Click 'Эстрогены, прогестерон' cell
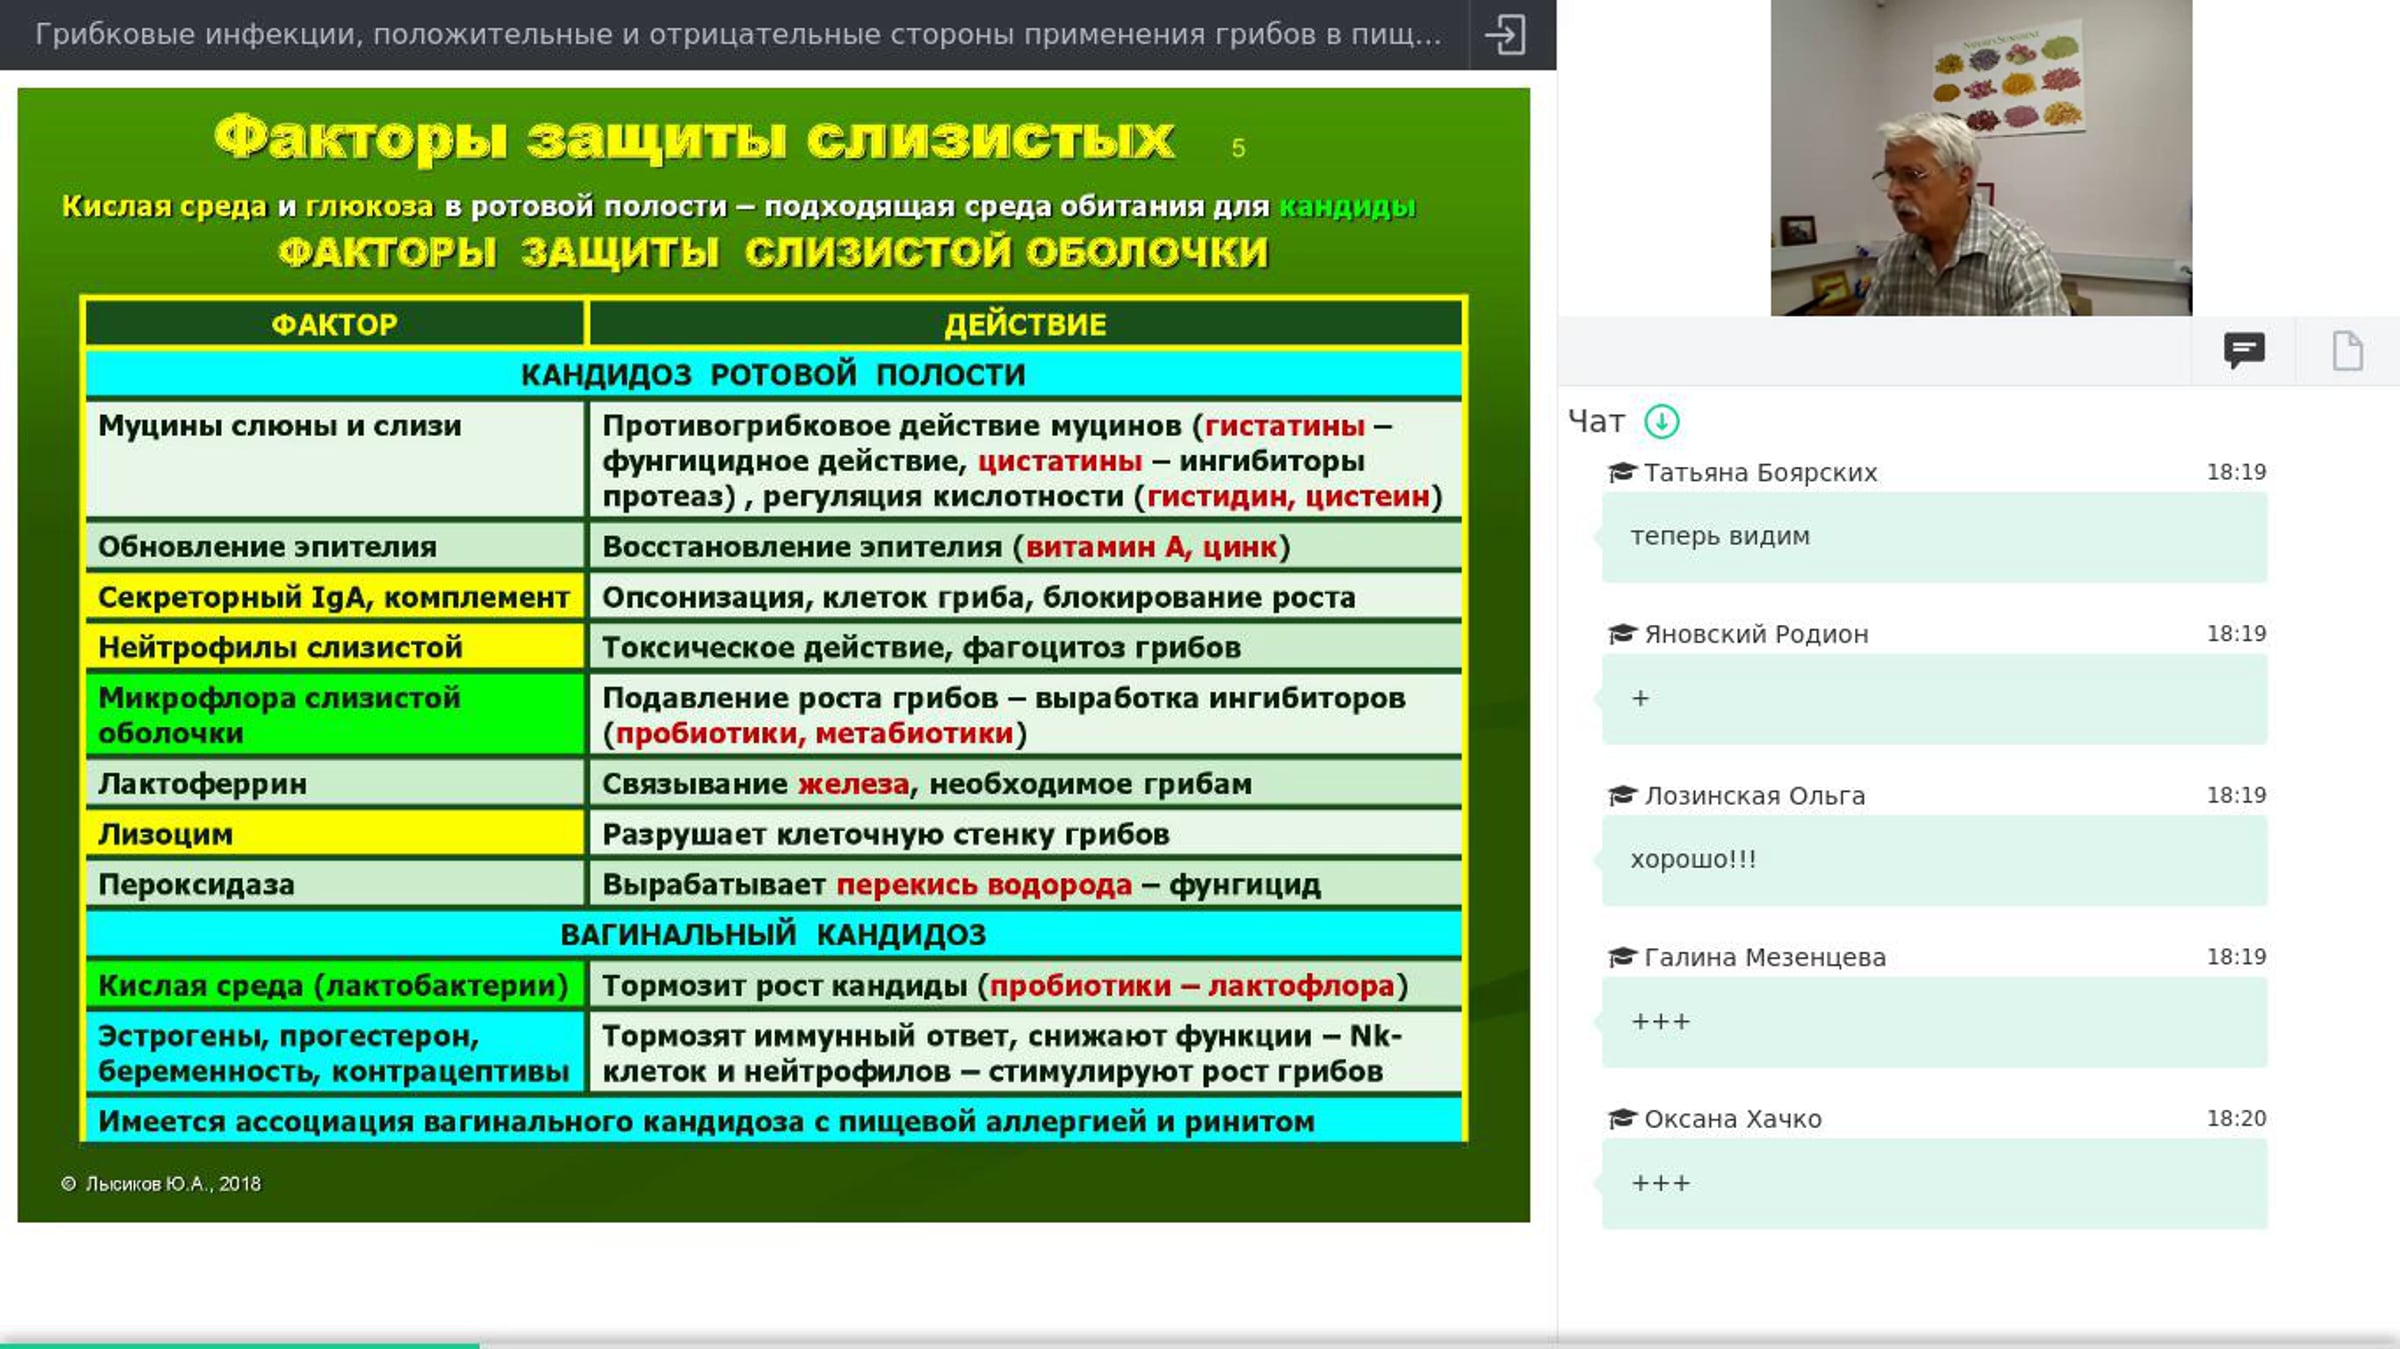Screen dimensions: 2400x1349 coord(334,1053)
